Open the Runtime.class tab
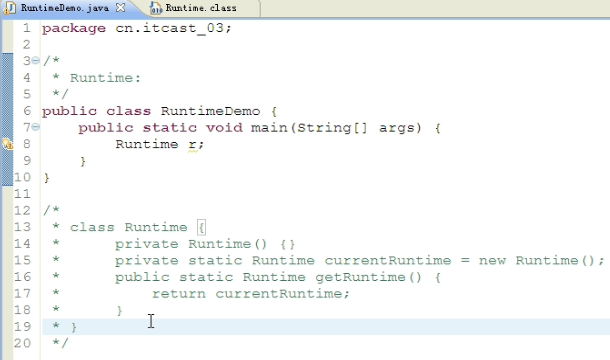This screenshot has width=610, height=360. point(201,8)
